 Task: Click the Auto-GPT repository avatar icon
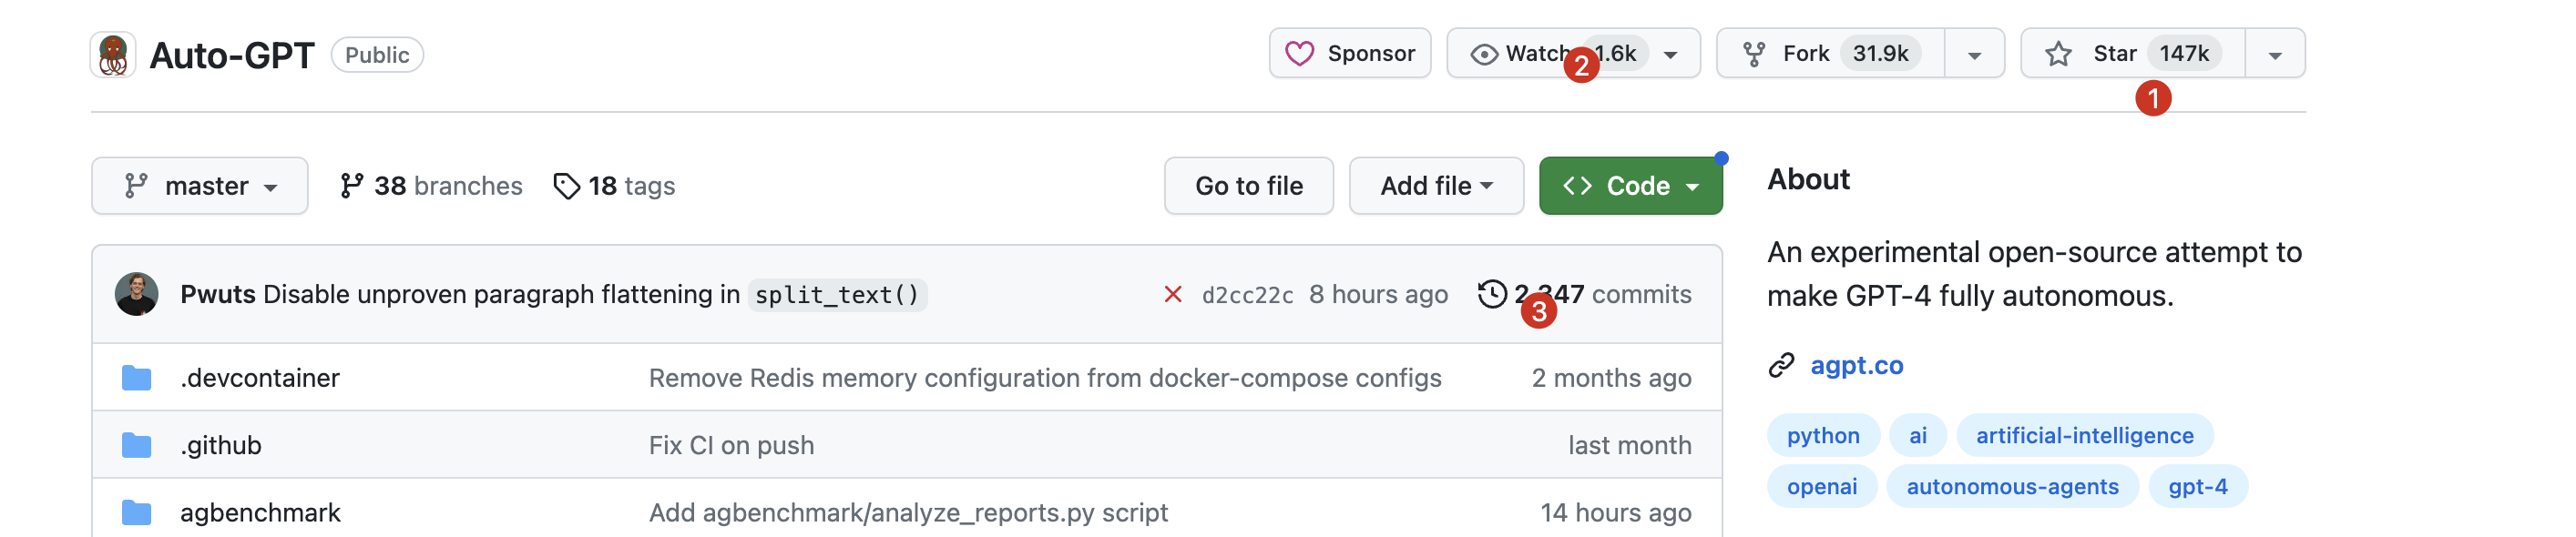113,54
